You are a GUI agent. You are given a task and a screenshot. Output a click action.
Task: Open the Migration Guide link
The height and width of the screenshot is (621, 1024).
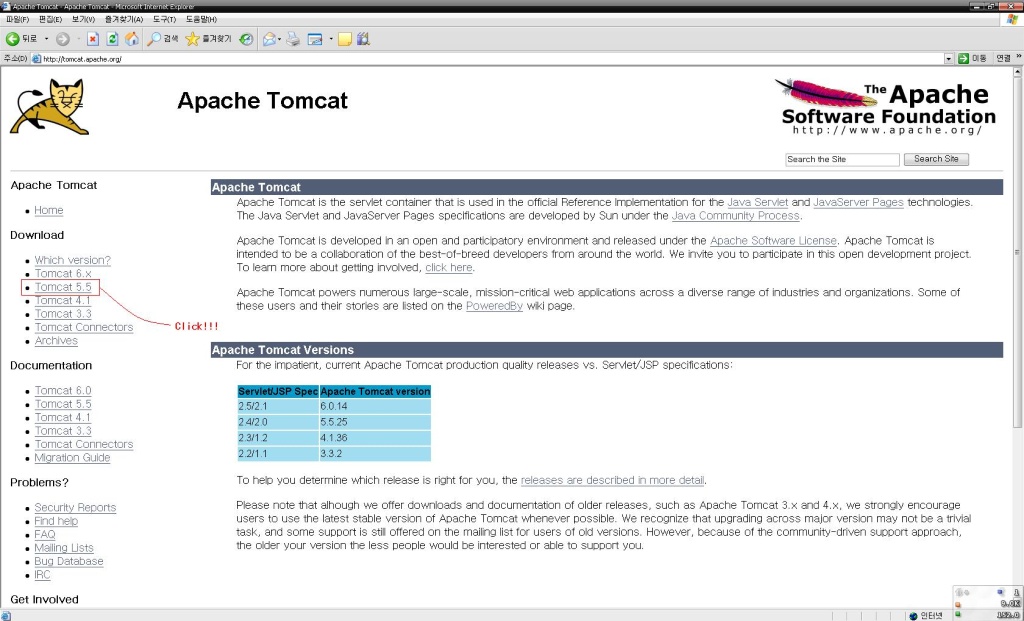pos(72,458)
